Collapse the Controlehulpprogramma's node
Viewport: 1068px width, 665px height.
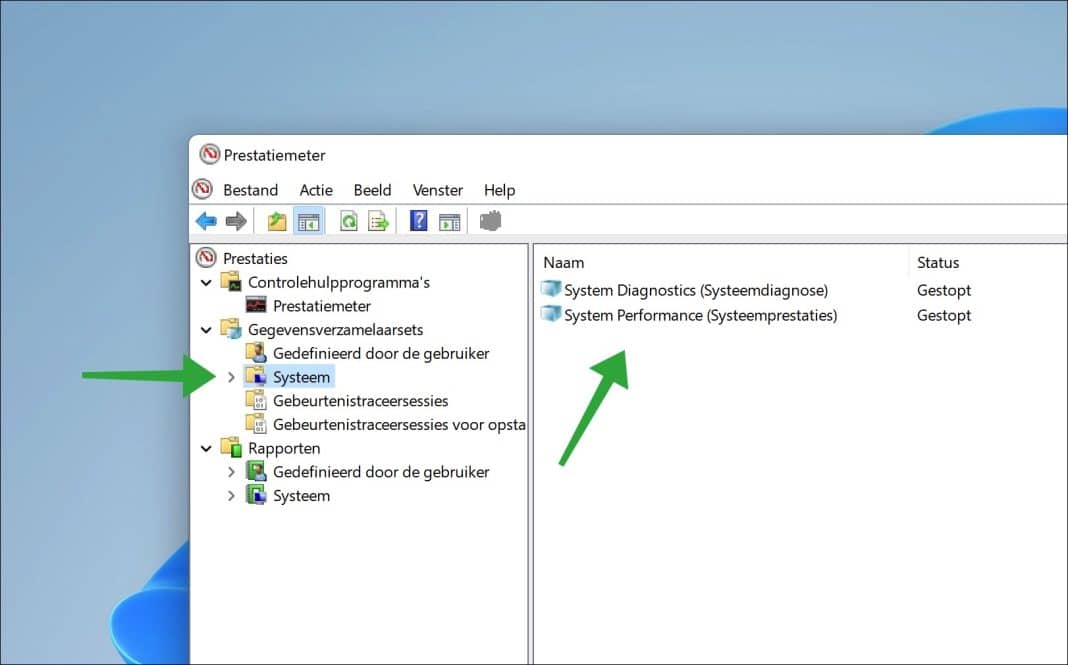coord(206,282)
